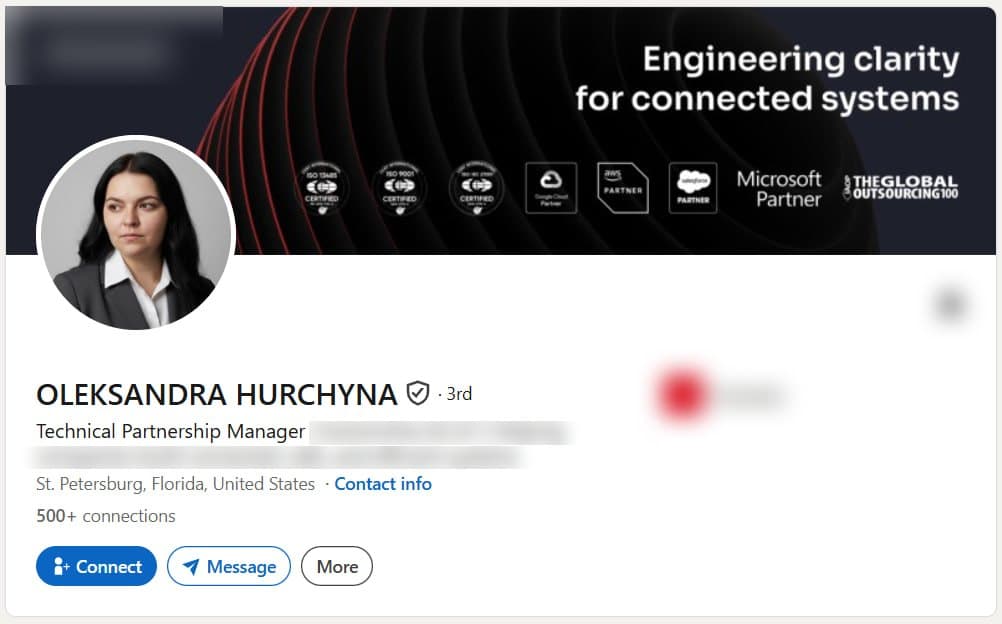Open the More options button
This screenshot has height=624, width=1002.
337,566
